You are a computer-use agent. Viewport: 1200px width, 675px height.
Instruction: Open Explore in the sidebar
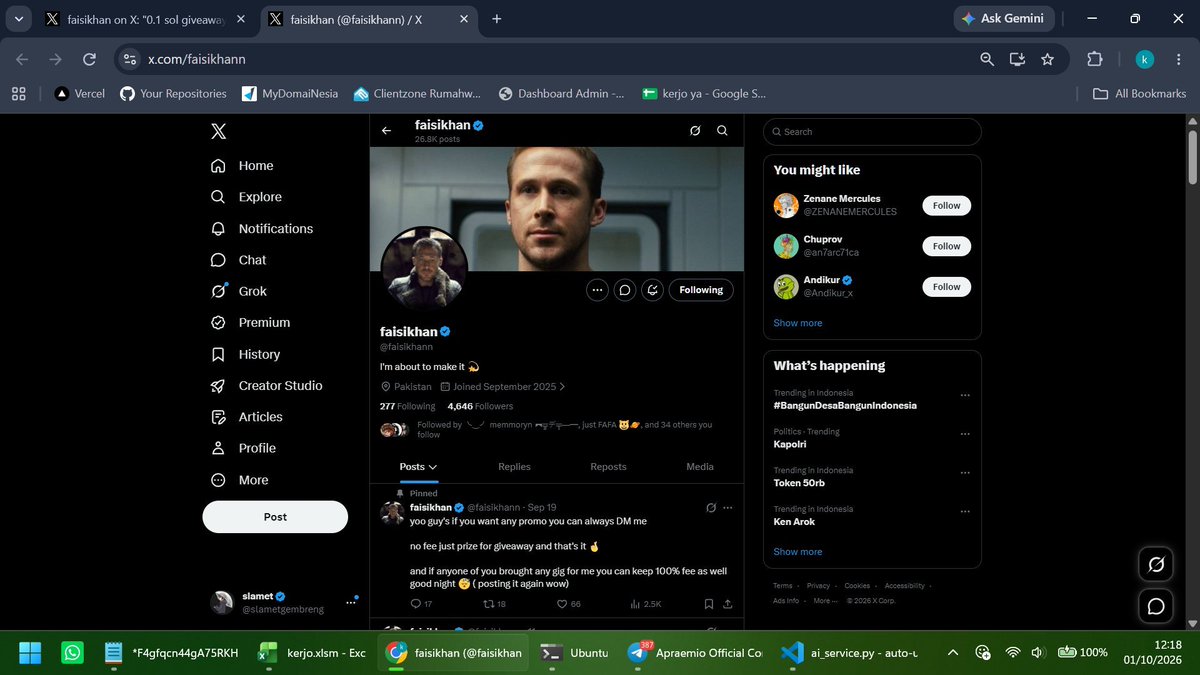(247, 197)
